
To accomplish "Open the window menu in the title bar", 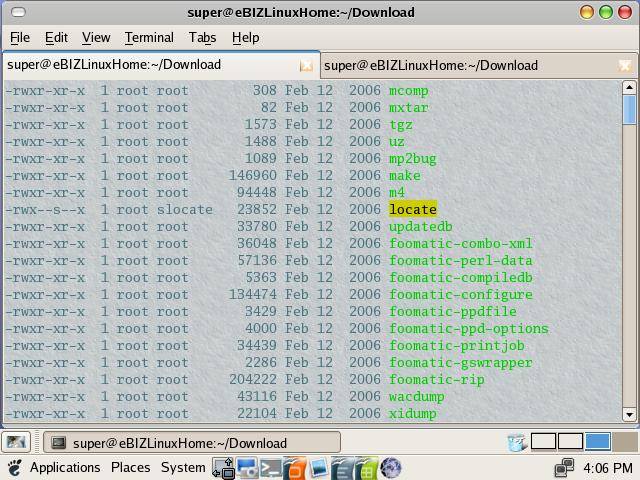I will click(13, 12).
